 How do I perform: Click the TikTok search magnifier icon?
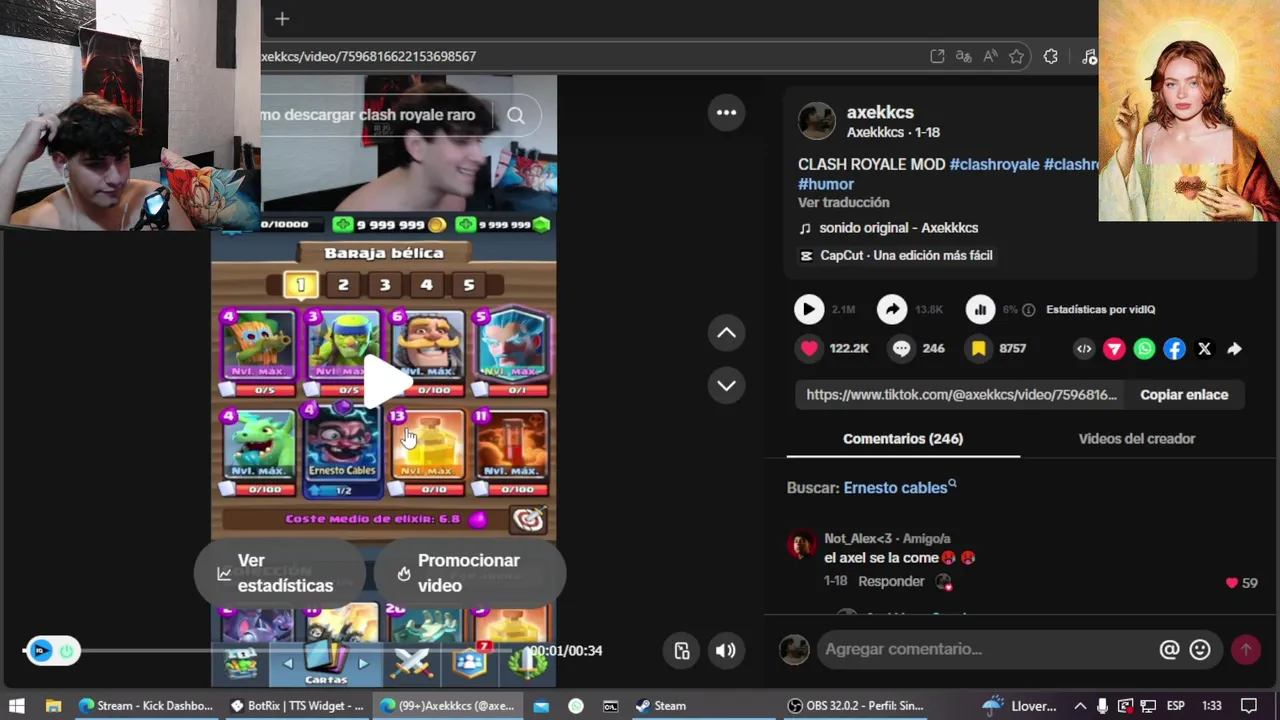(x=515, y=115)
